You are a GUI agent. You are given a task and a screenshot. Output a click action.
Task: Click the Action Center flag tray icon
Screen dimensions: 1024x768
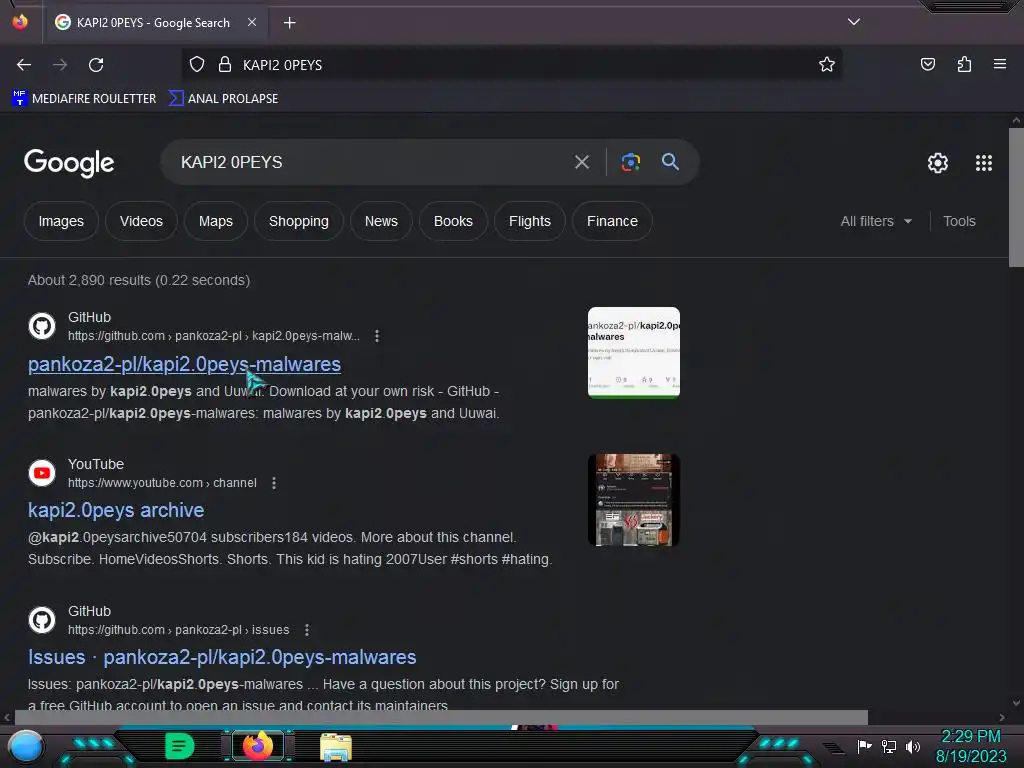[x=864, y=746]
